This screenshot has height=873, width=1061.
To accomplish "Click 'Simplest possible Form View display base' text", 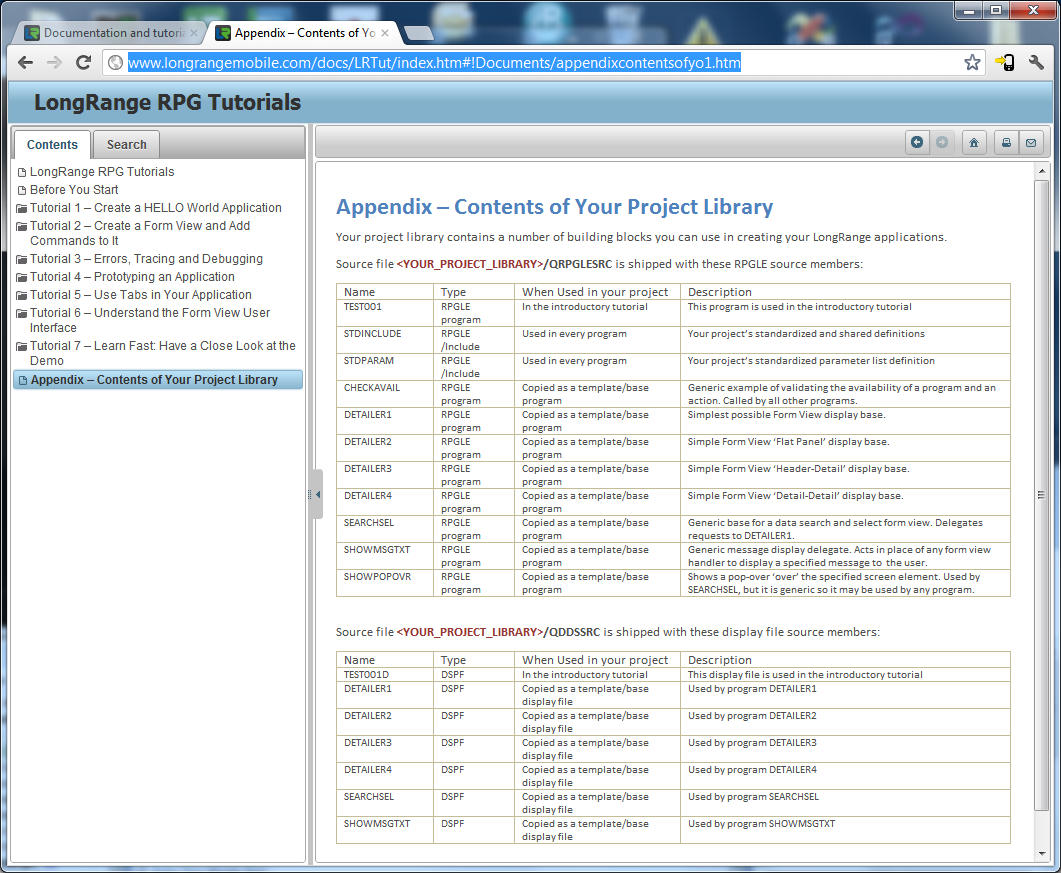I will coord(786,415).
